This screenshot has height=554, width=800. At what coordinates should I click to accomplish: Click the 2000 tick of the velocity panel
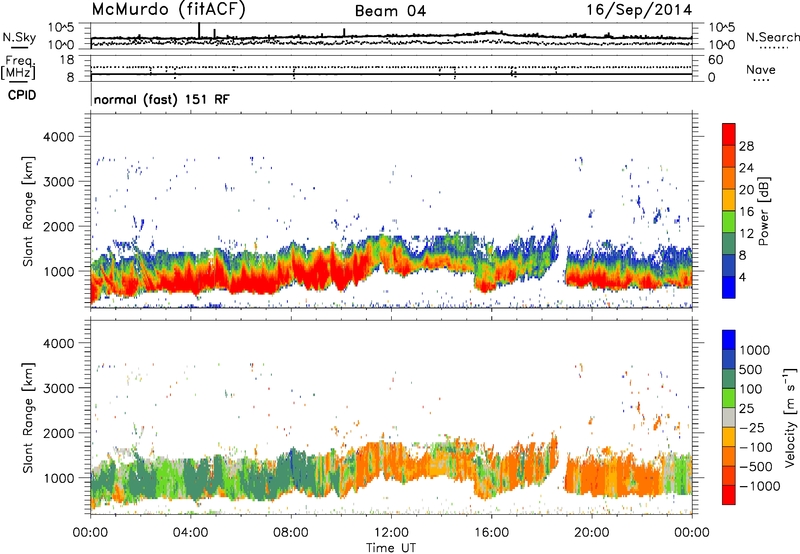pyautogui.click(x=59, y=433)
